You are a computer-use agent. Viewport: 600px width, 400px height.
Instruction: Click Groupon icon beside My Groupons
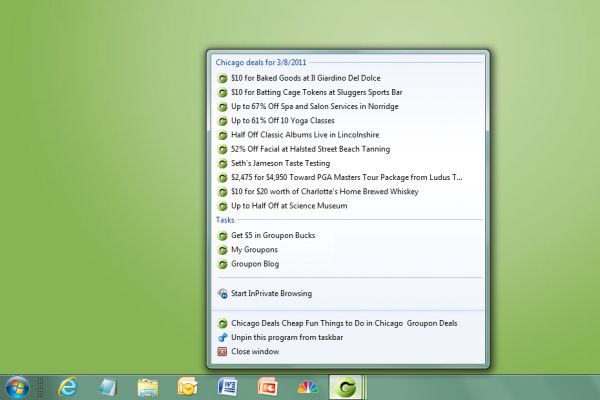(222, 250)
